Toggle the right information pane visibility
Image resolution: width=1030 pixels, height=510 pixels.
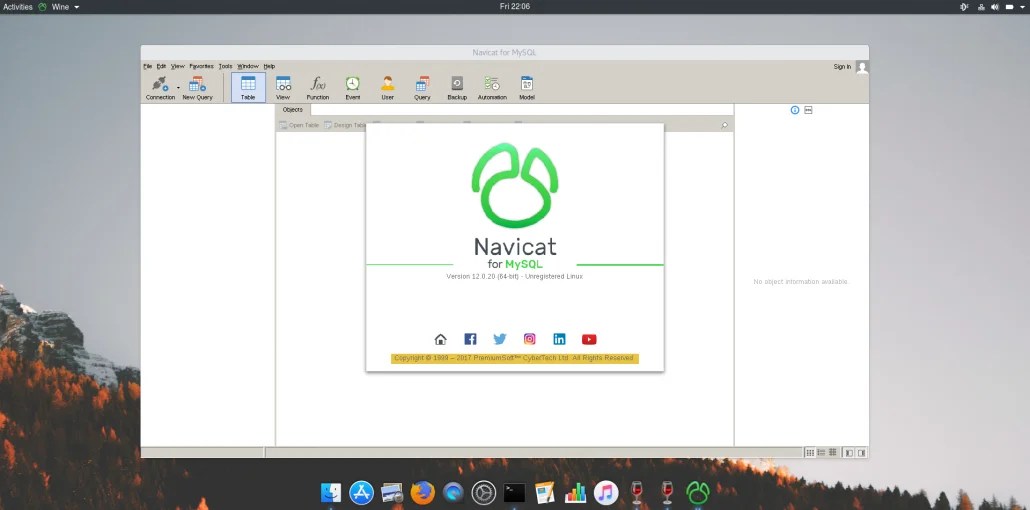point(861,453)
